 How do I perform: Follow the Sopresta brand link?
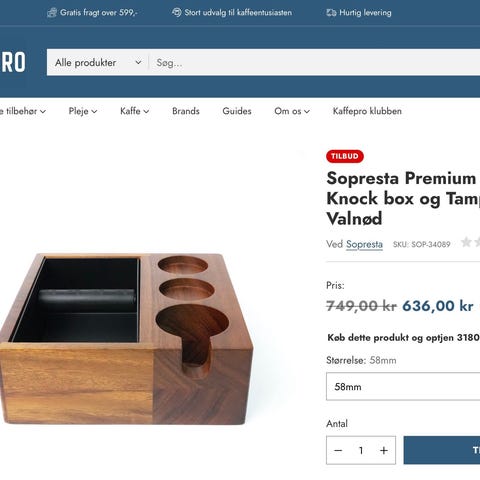[364, 244]
